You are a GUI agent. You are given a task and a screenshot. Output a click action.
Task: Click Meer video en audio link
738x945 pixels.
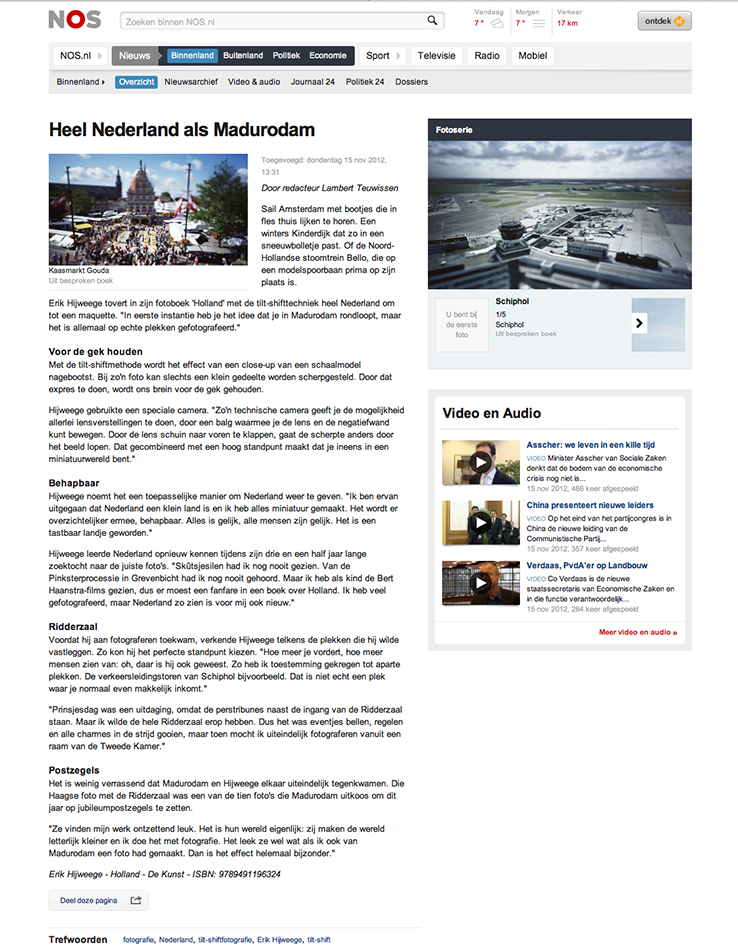coord(637,632)
